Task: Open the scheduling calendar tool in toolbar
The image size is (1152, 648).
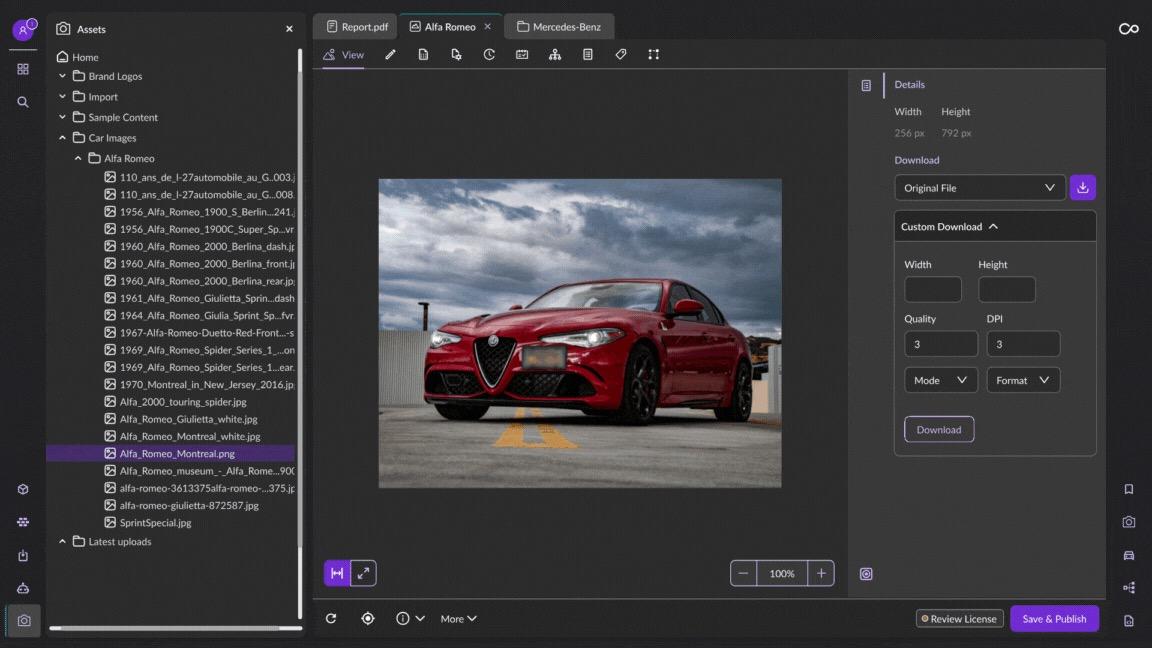Action: pyautogui.click(x=522, y=54)
